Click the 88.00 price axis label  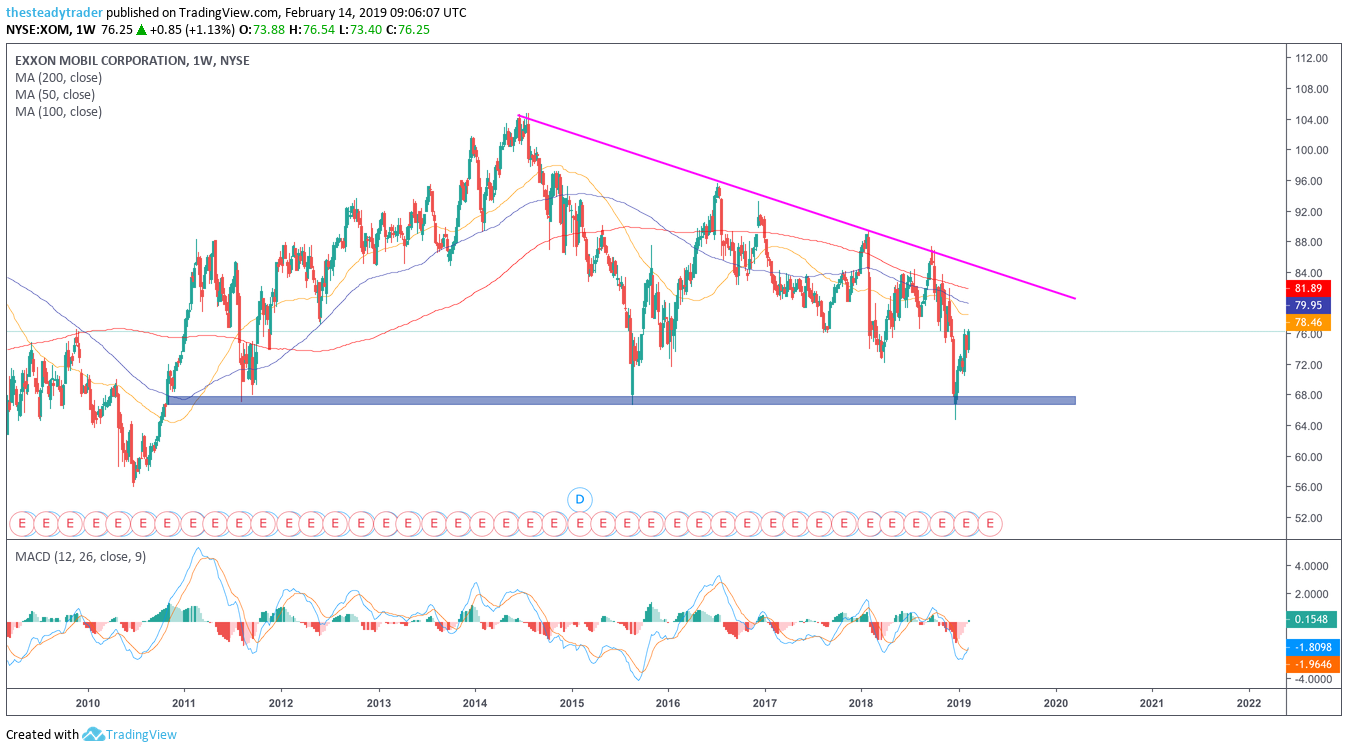(1309, 242)
